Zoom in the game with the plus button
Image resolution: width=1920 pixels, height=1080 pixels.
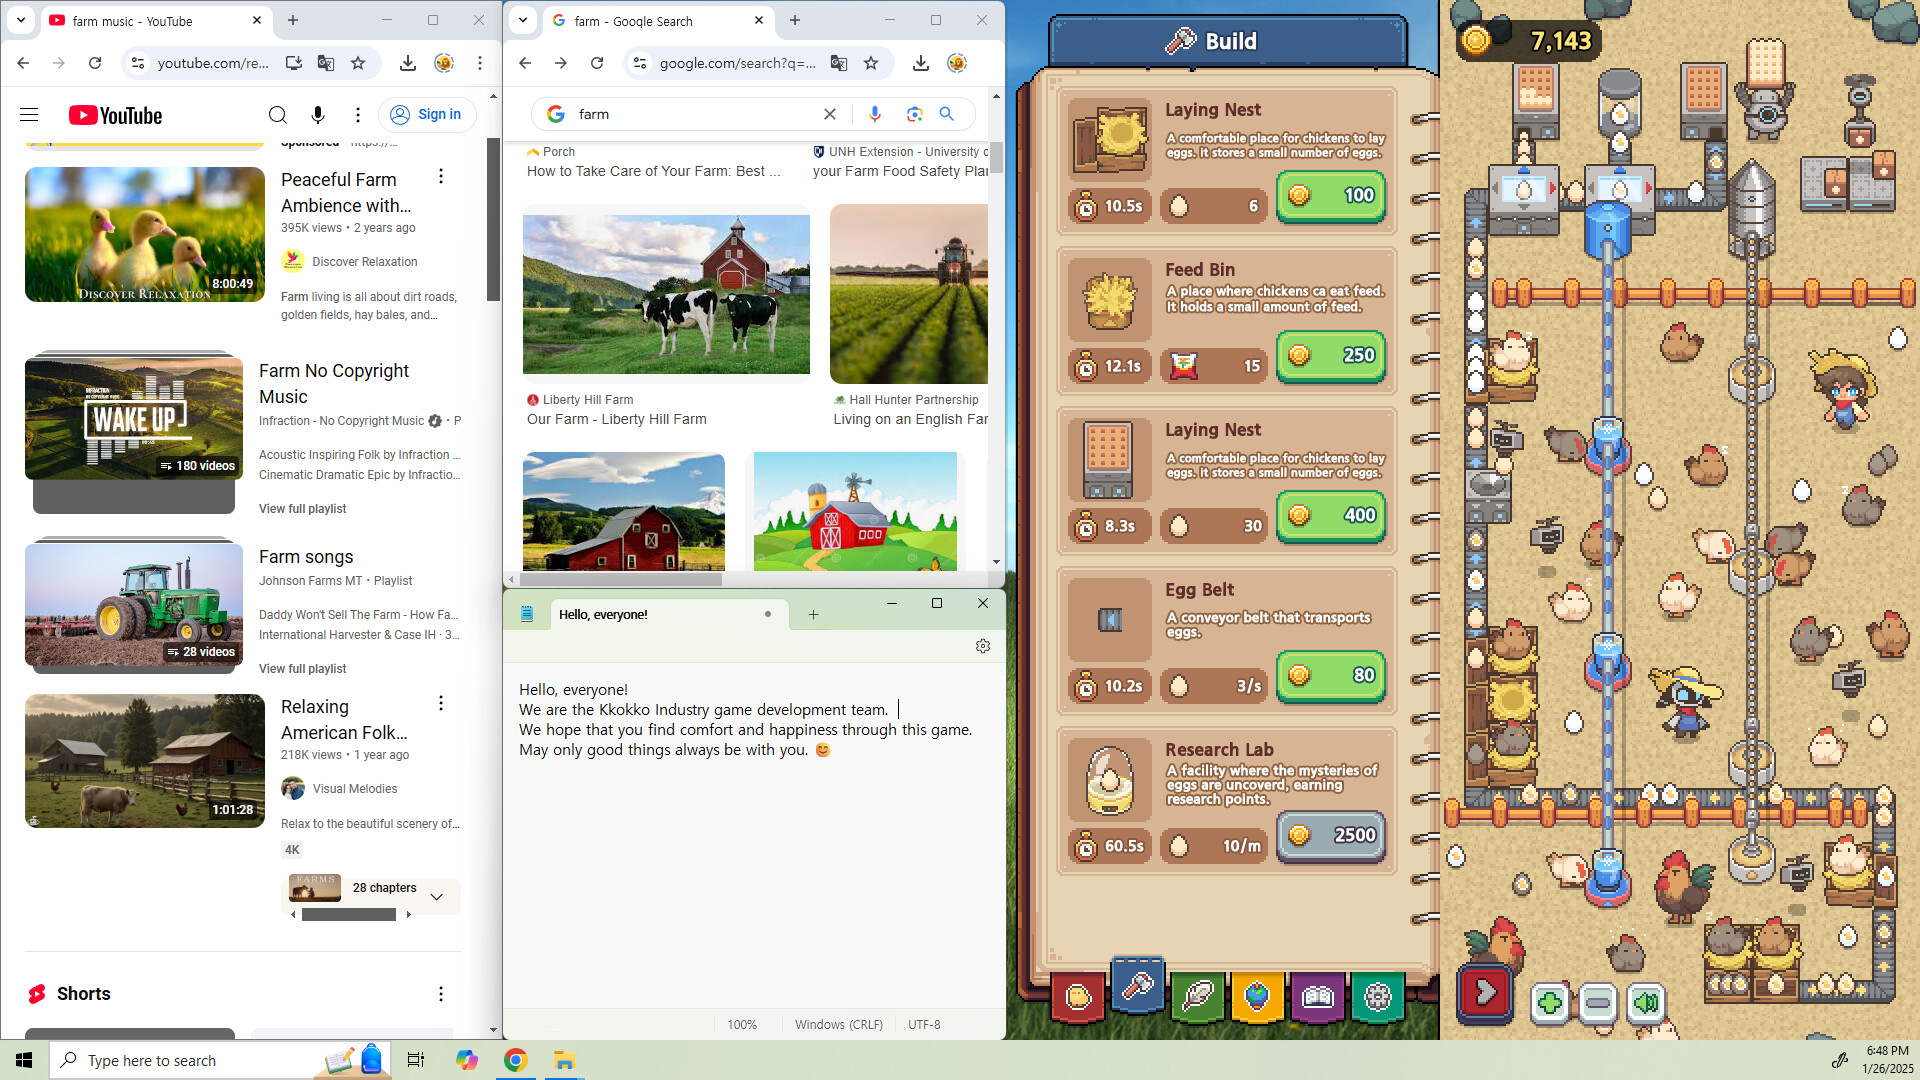(1551, 1003)
